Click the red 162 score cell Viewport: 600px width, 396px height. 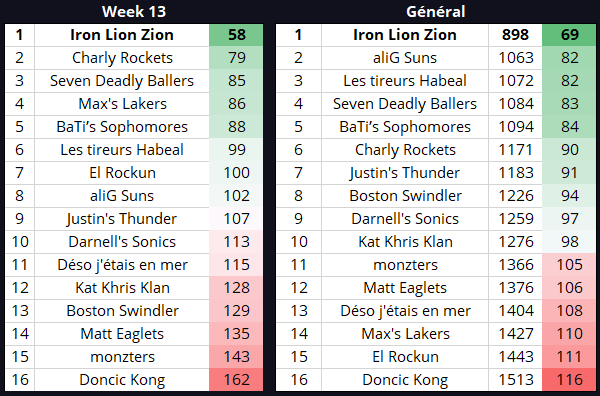pos(236,380)
